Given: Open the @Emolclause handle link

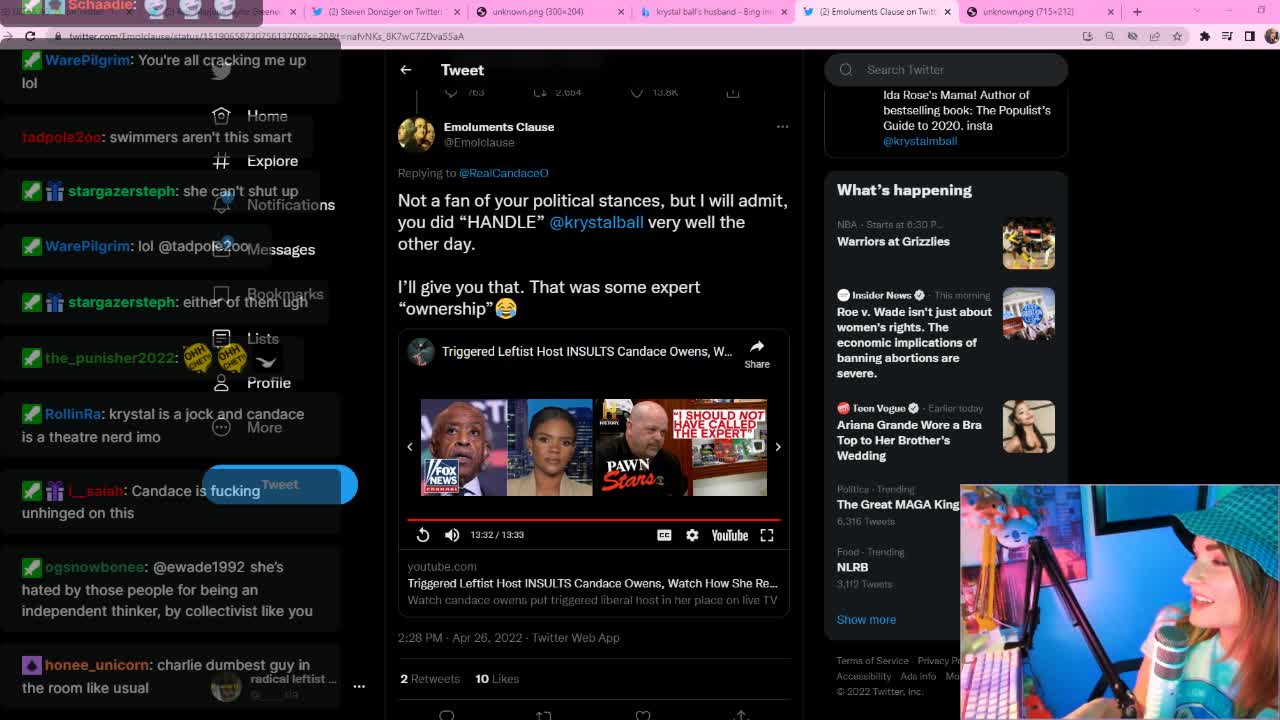Looking at the screenshot, I should pyautogui.click(x=479, y=143).
